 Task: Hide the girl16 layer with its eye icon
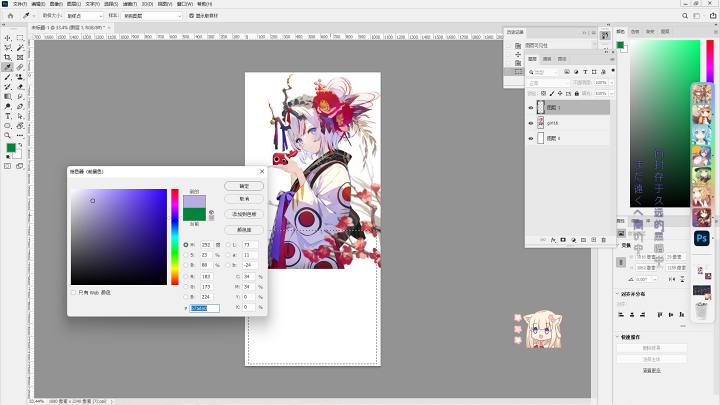[531, 123]
